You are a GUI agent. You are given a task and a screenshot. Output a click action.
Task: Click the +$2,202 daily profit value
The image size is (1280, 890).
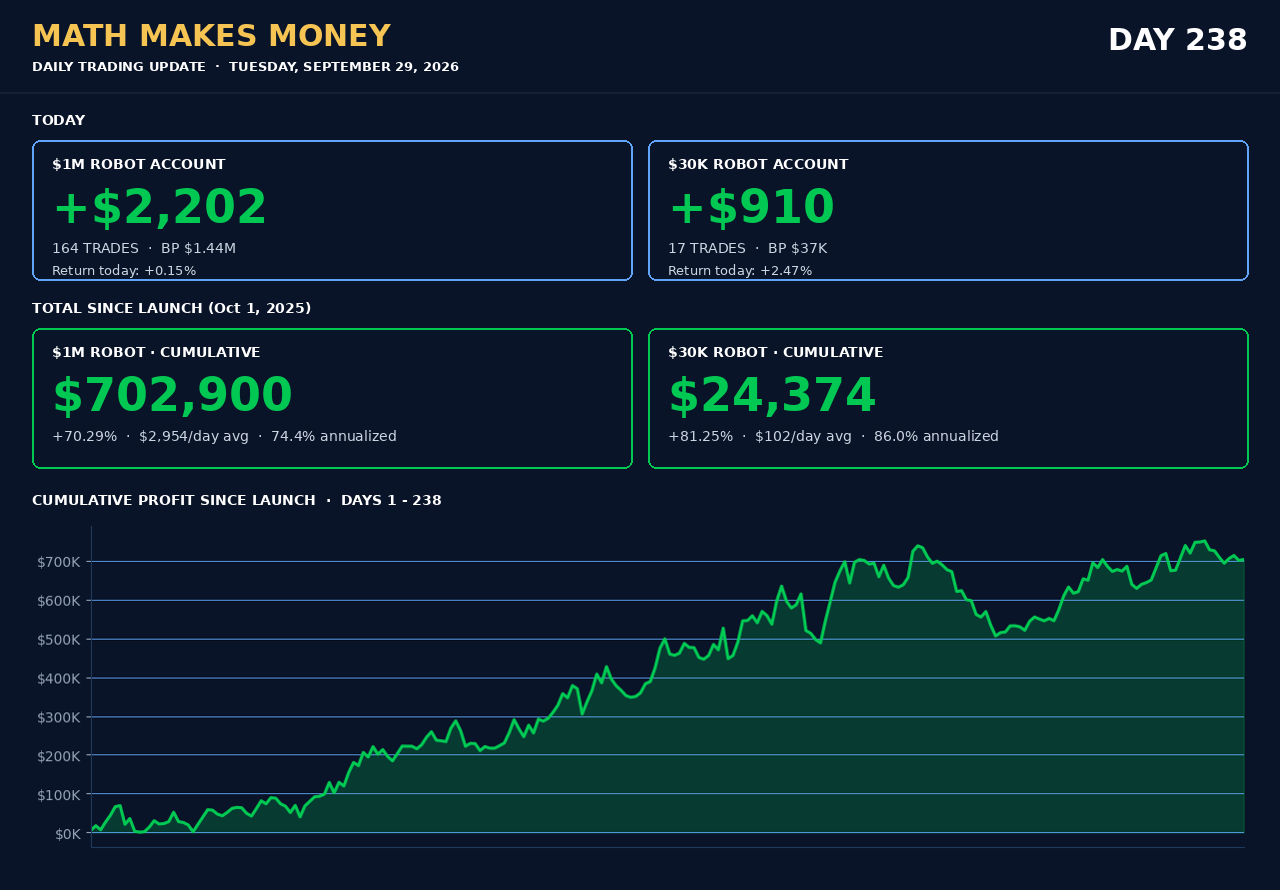tap(160, 208)
